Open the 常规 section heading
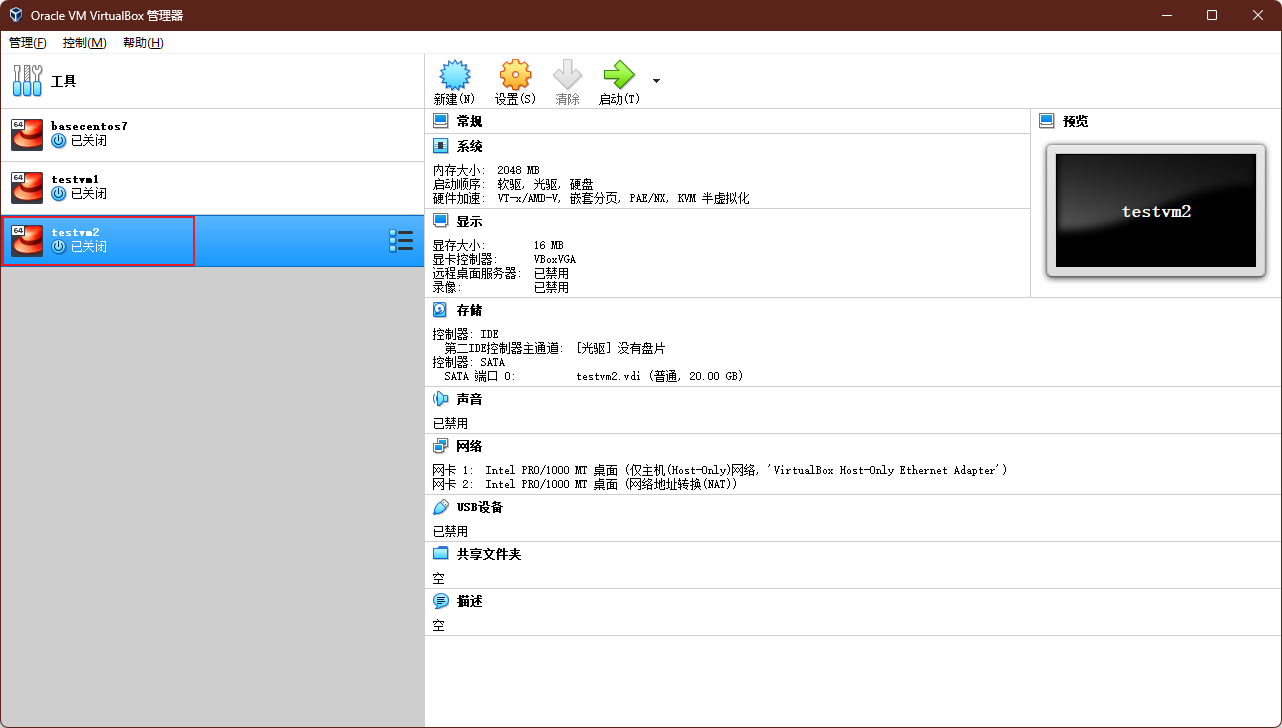 (469, 121)
